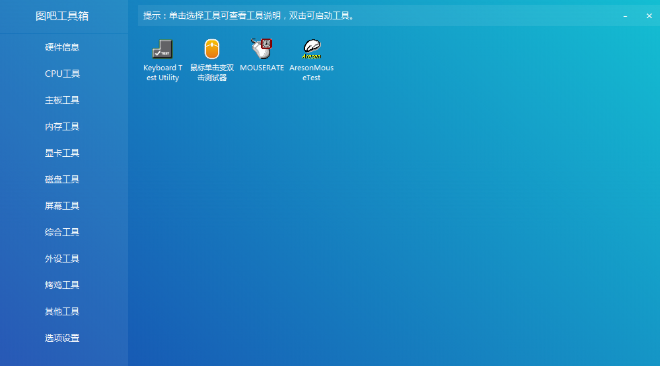Open 选项设置 settings page
This screenshot has height=366, width=660.
pos(62,338)
